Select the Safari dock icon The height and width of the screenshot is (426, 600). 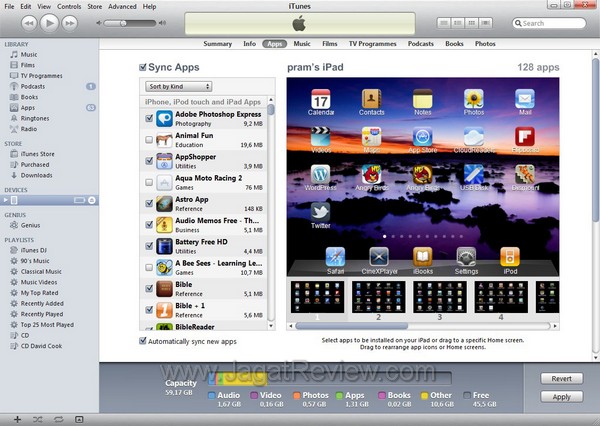coord(335,257)
